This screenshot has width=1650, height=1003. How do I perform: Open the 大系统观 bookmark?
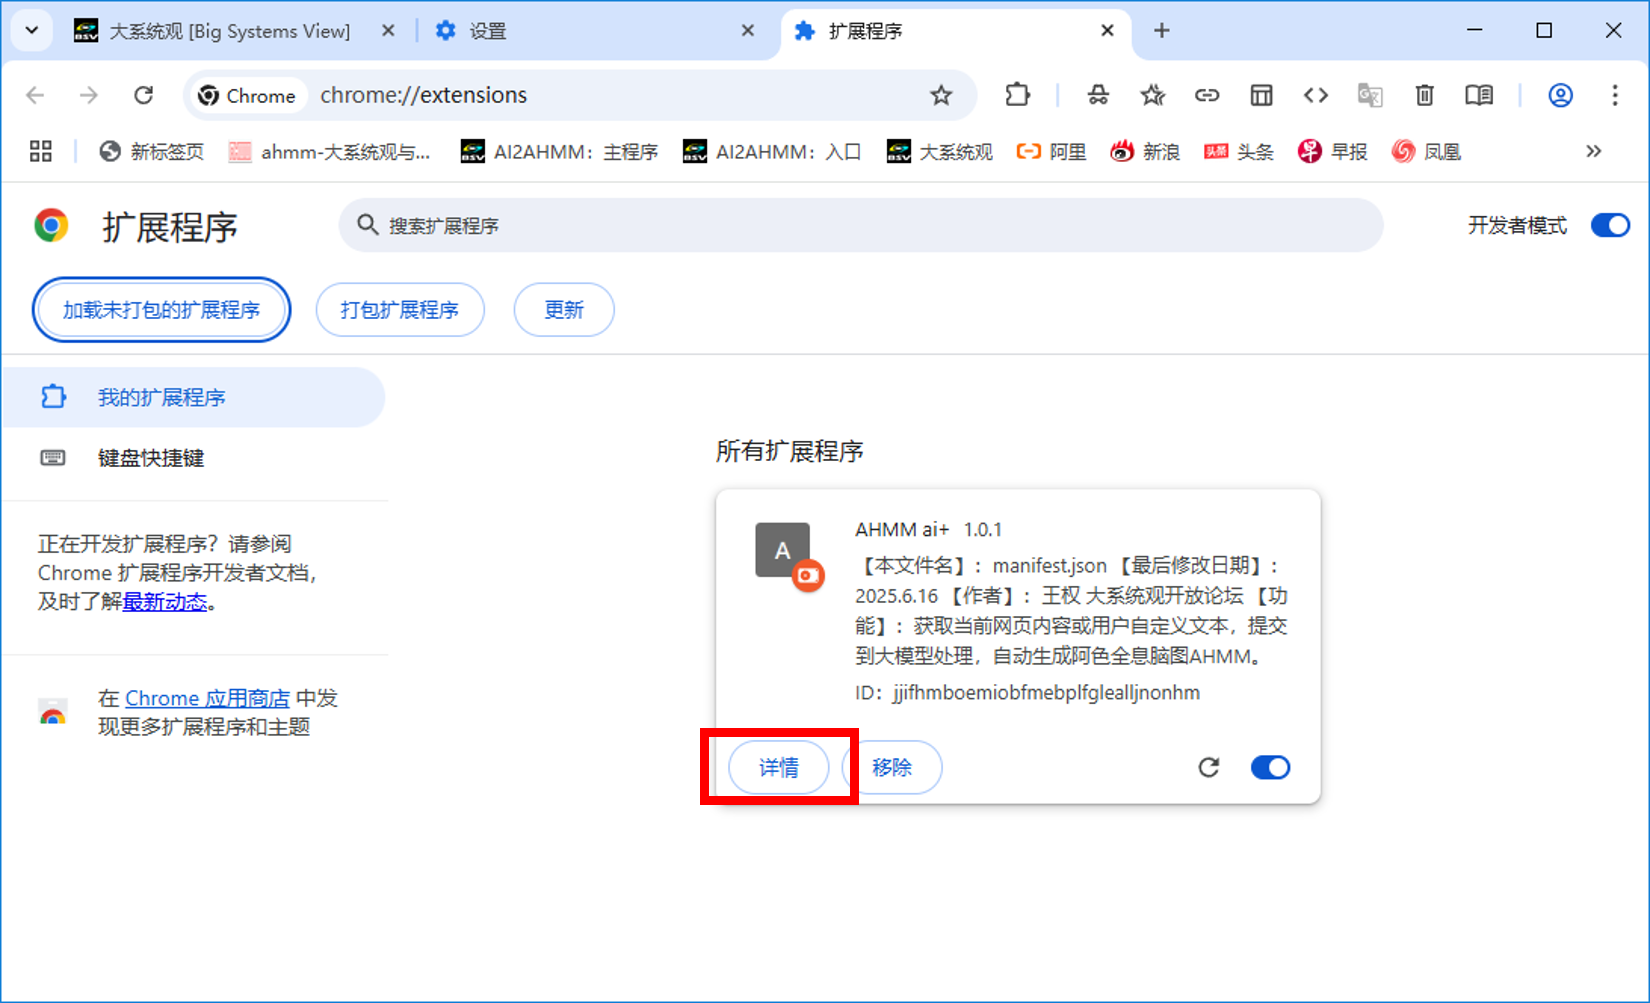(x=940, y=151)
